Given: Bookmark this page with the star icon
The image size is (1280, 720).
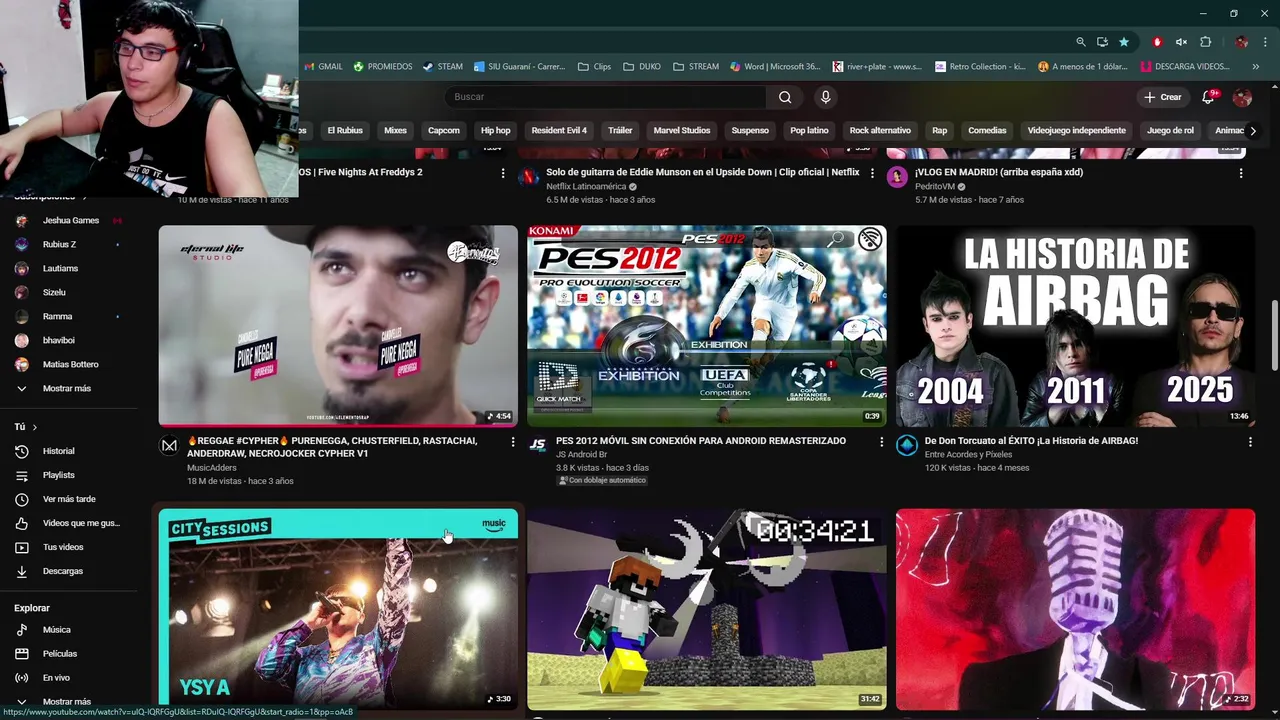Looking at the screenshot, I should (x=1124, y=42).
